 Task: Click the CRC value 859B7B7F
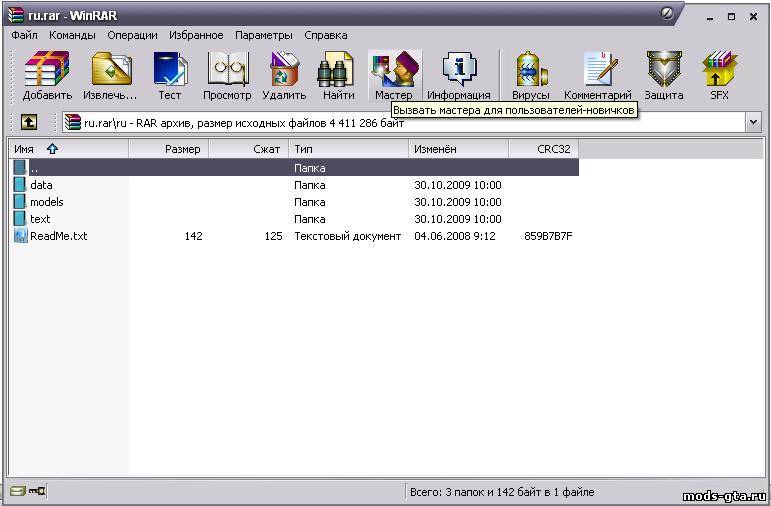548,236
